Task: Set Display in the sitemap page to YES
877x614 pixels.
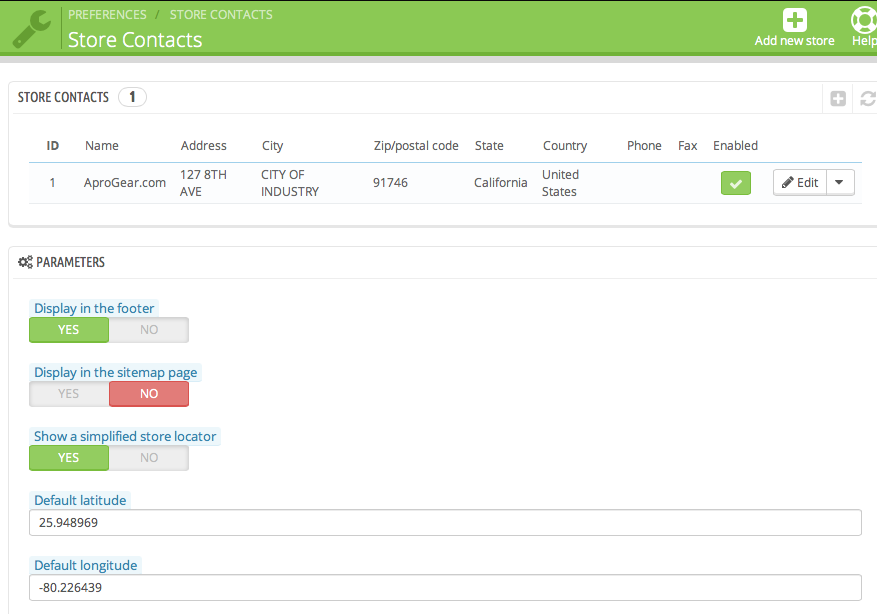Action: point(69,394)
